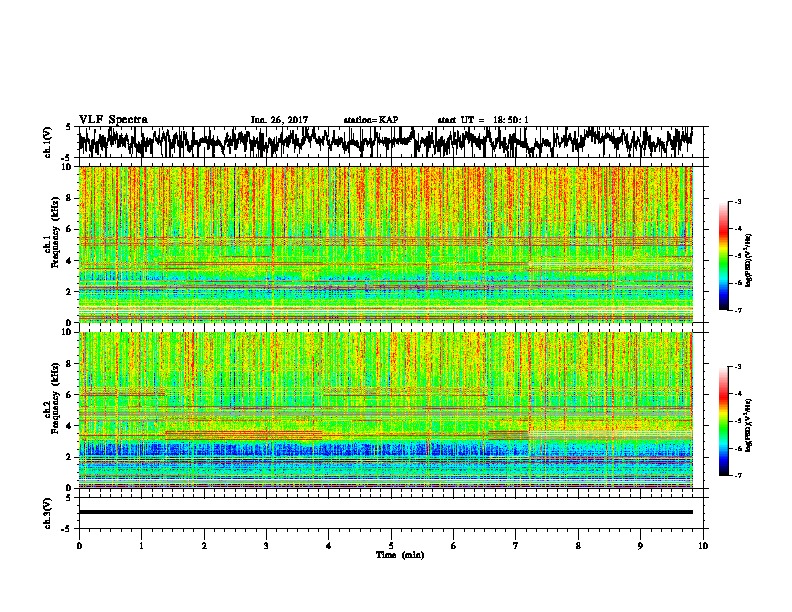Click the "VLF Spectra" plot title
The image size is (792, 612).
tap(113, 120)
